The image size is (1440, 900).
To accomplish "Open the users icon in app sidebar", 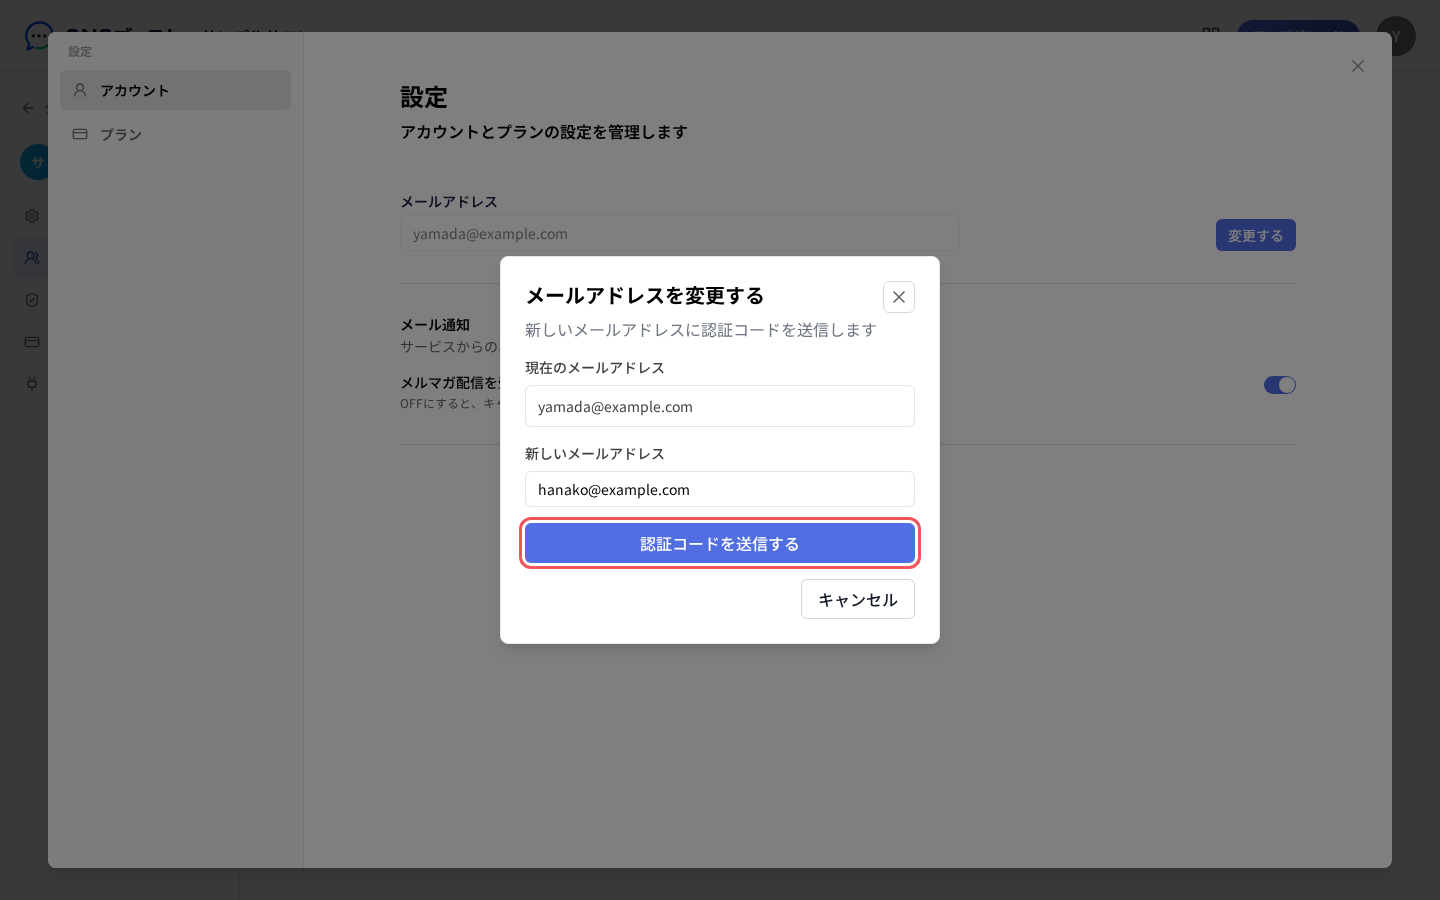I will point(32,258).
